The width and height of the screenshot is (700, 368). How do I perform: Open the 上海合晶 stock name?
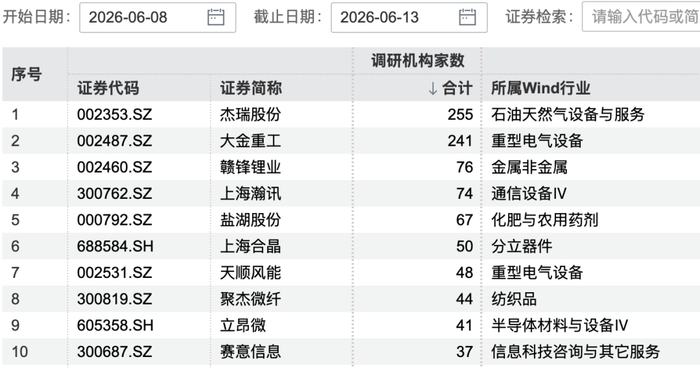point(250,246)
